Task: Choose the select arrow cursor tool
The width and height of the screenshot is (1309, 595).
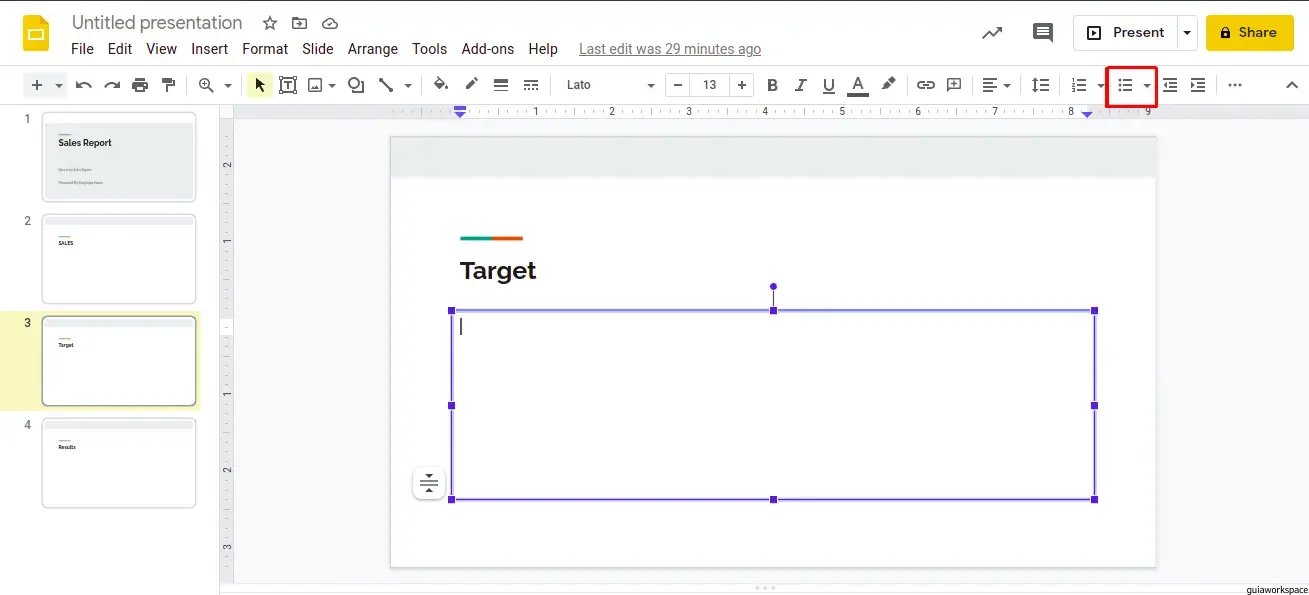Action: (x=260, y=85)
